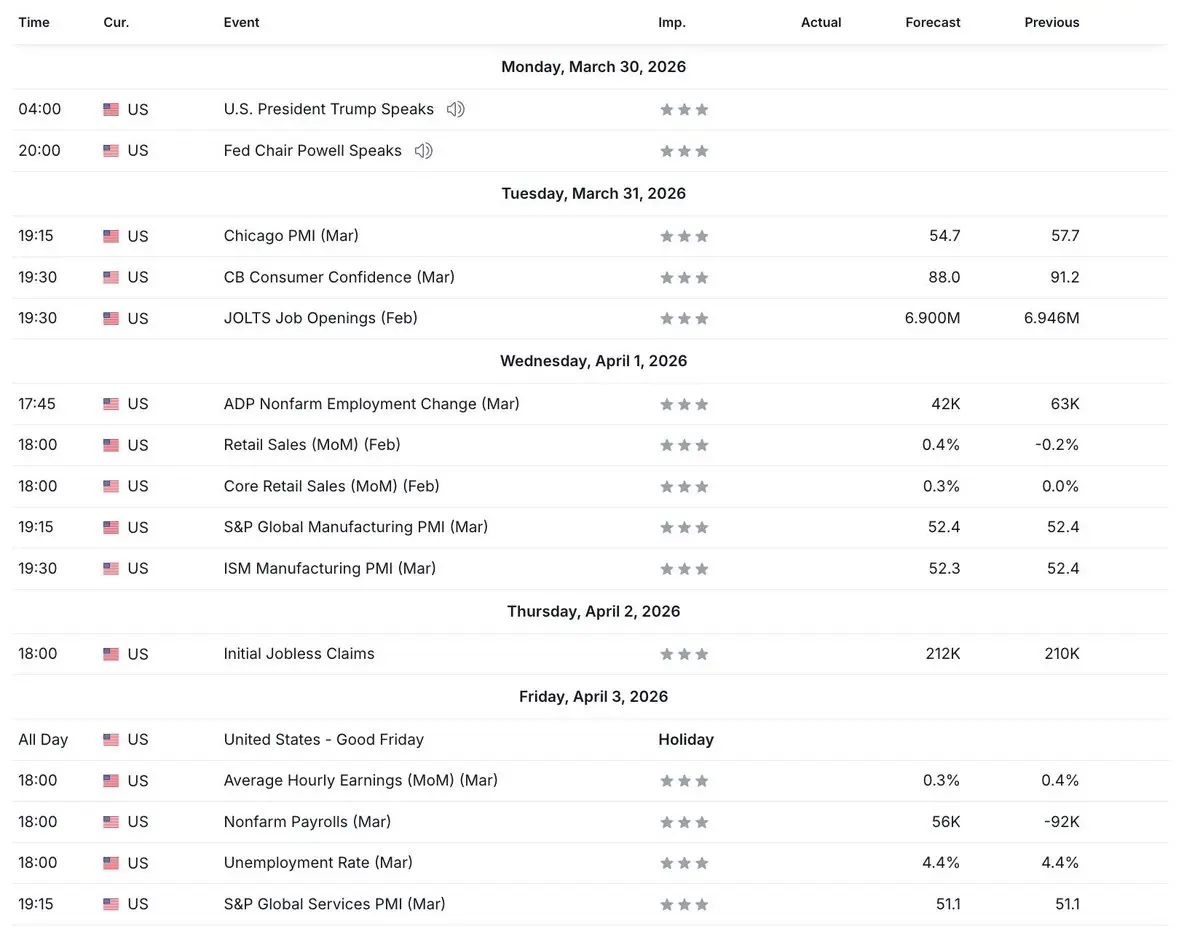Click speaker icon next to Trump Speaks
Viewport: 1200px width, 929px height.
(x=455, y=109)
